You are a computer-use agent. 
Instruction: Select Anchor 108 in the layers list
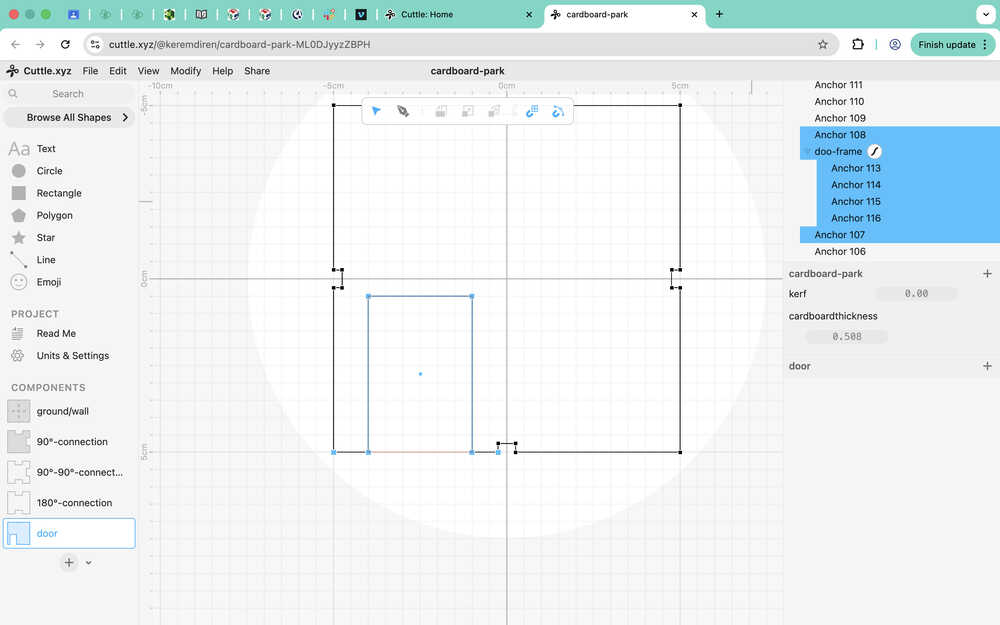839,135
